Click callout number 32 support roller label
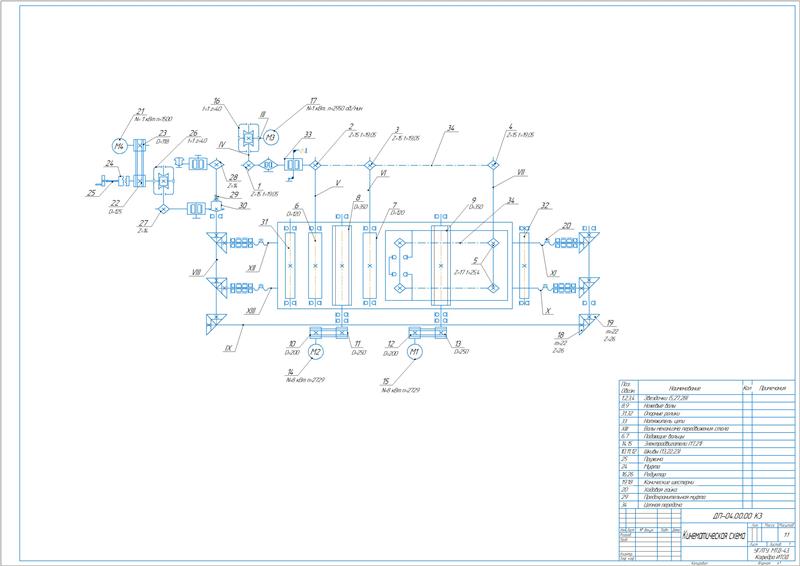800x566 pixels. click(545, 206)
